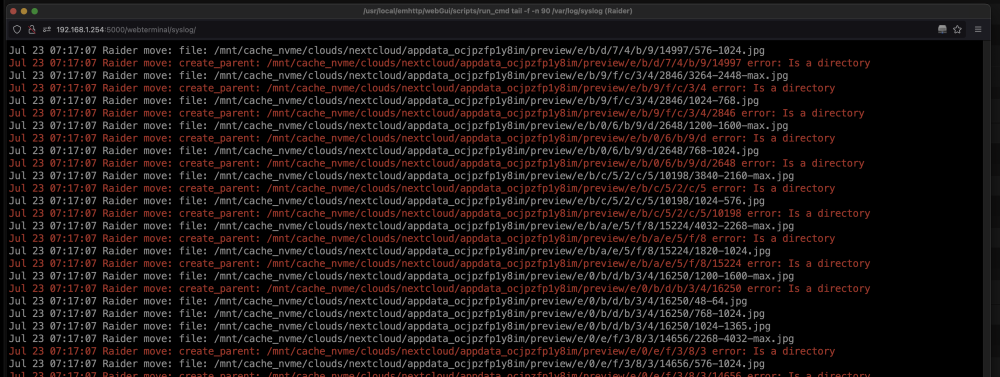Screen dimensions: 1000x377
Task: Open the tracking protection shield icon
Action: click(x=17, y=29)
